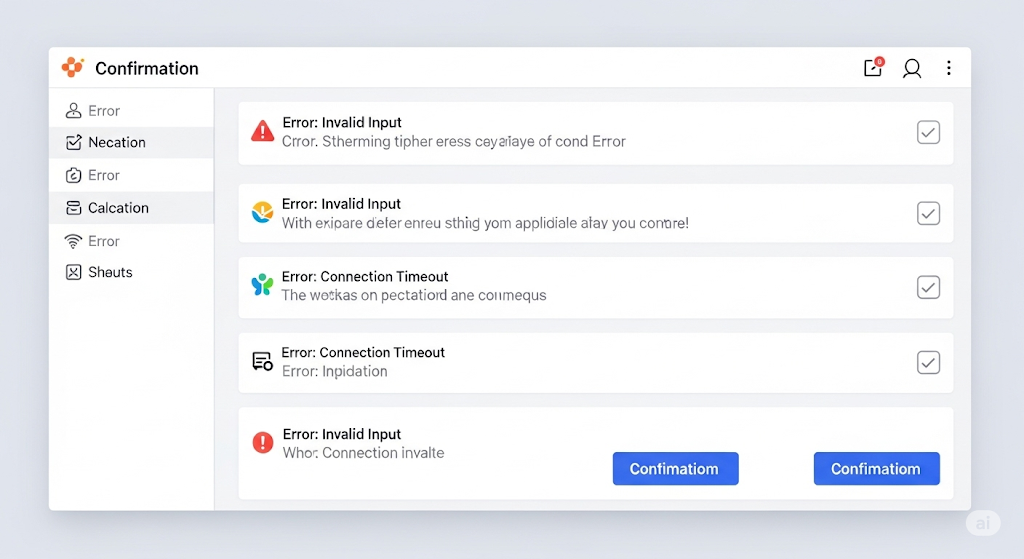
Task: Click the message list icon beside Error: Inpidation
Action: pos(263,361)
